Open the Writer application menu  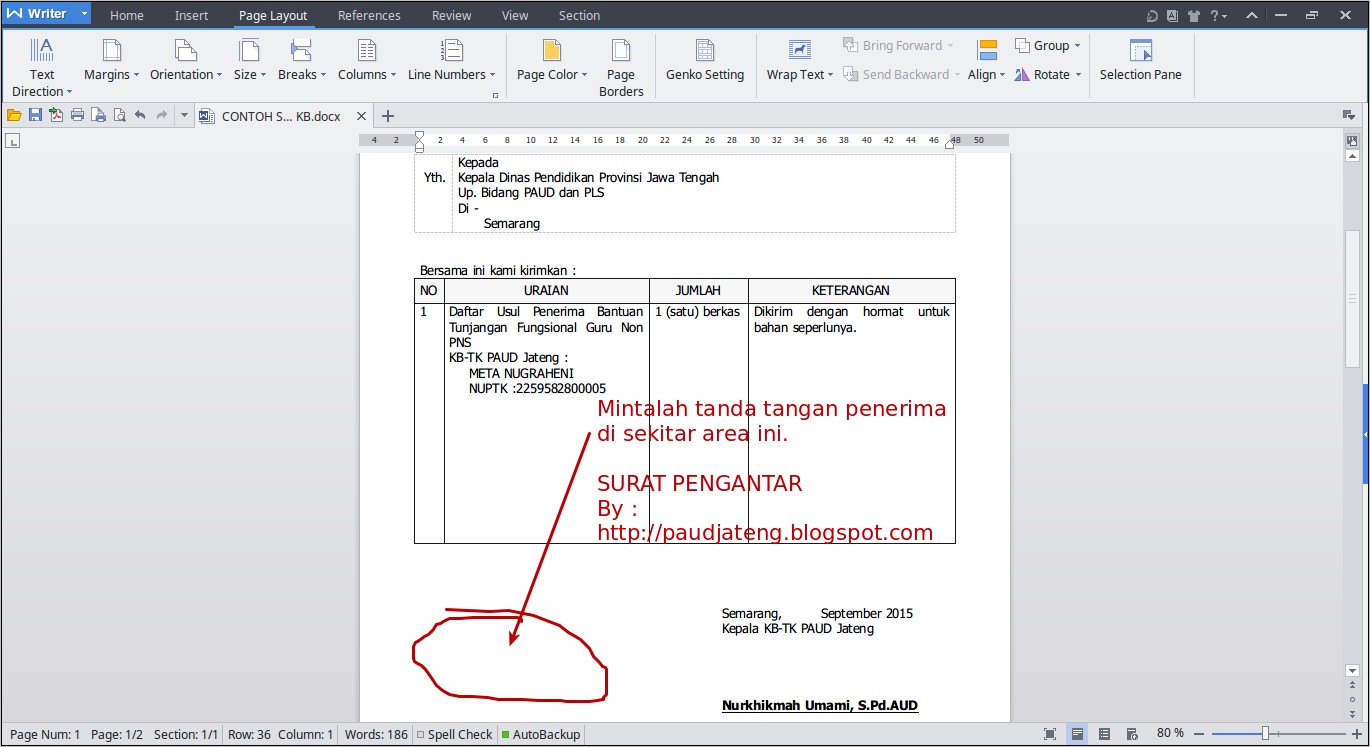click(x=46, y=14)
